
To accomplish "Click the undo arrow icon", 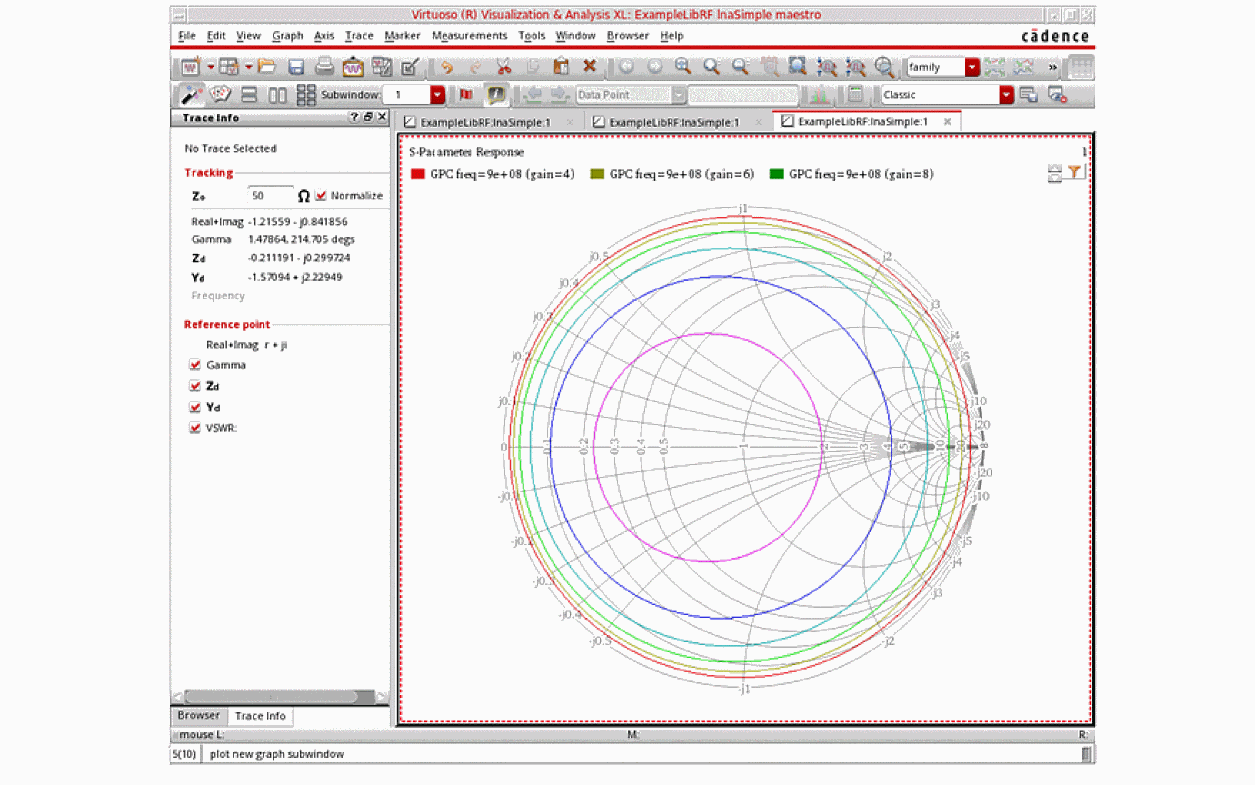I will click(x=446, y=67).
